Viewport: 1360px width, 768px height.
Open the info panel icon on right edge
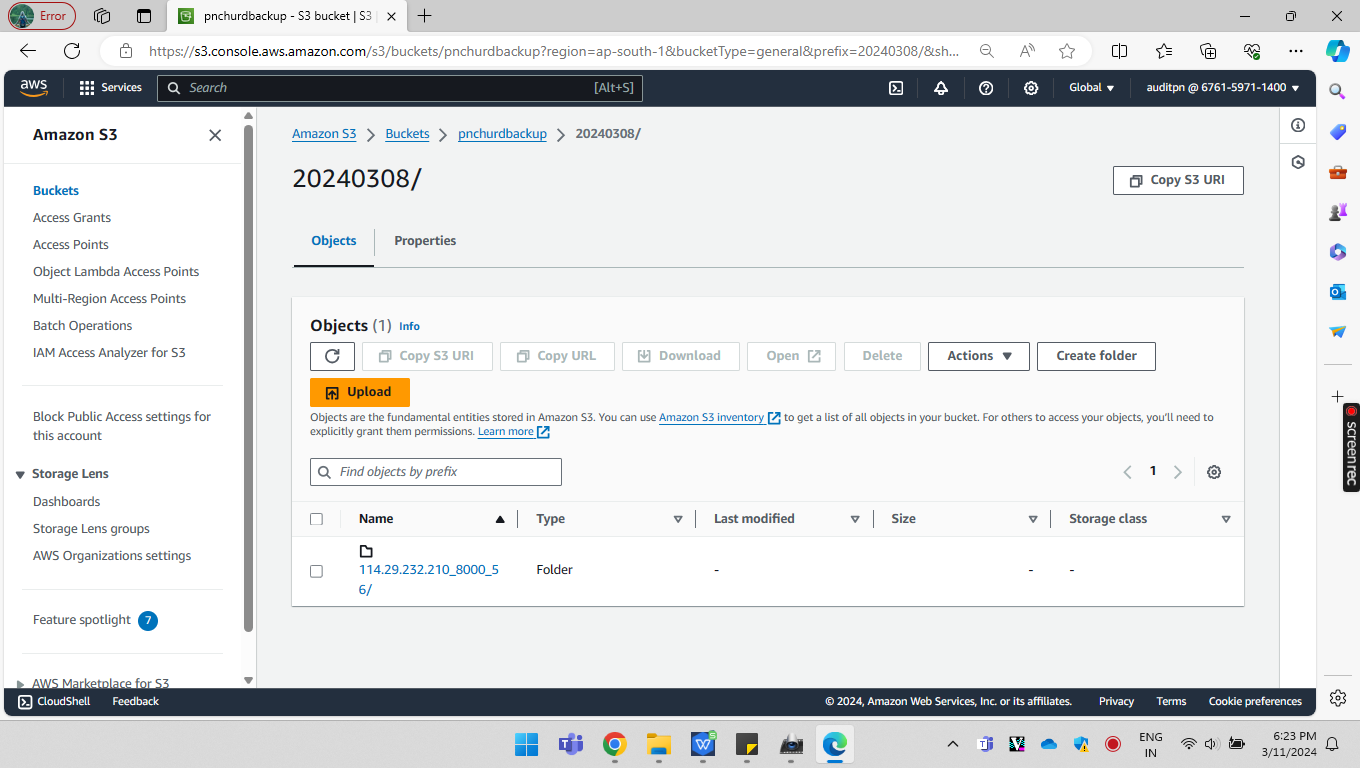point(1298,125)
